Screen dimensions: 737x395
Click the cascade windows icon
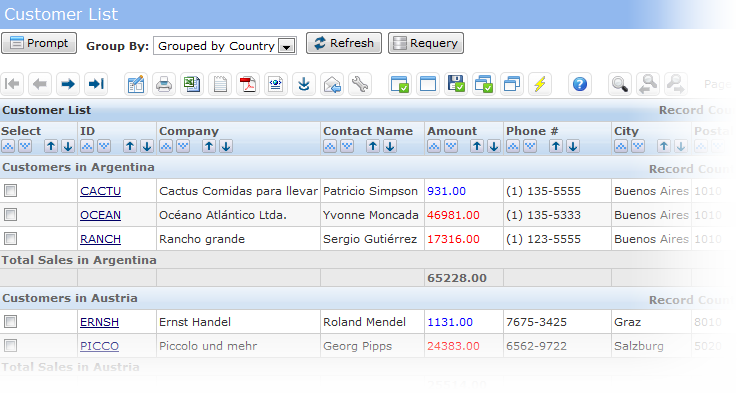coord(512,84)
